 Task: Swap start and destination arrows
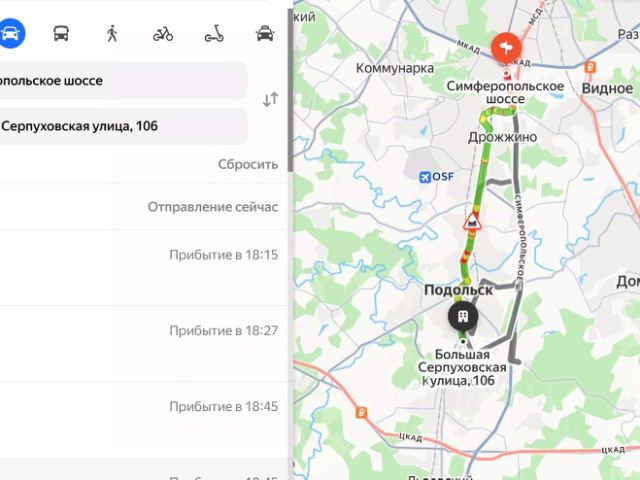[270, 99]
